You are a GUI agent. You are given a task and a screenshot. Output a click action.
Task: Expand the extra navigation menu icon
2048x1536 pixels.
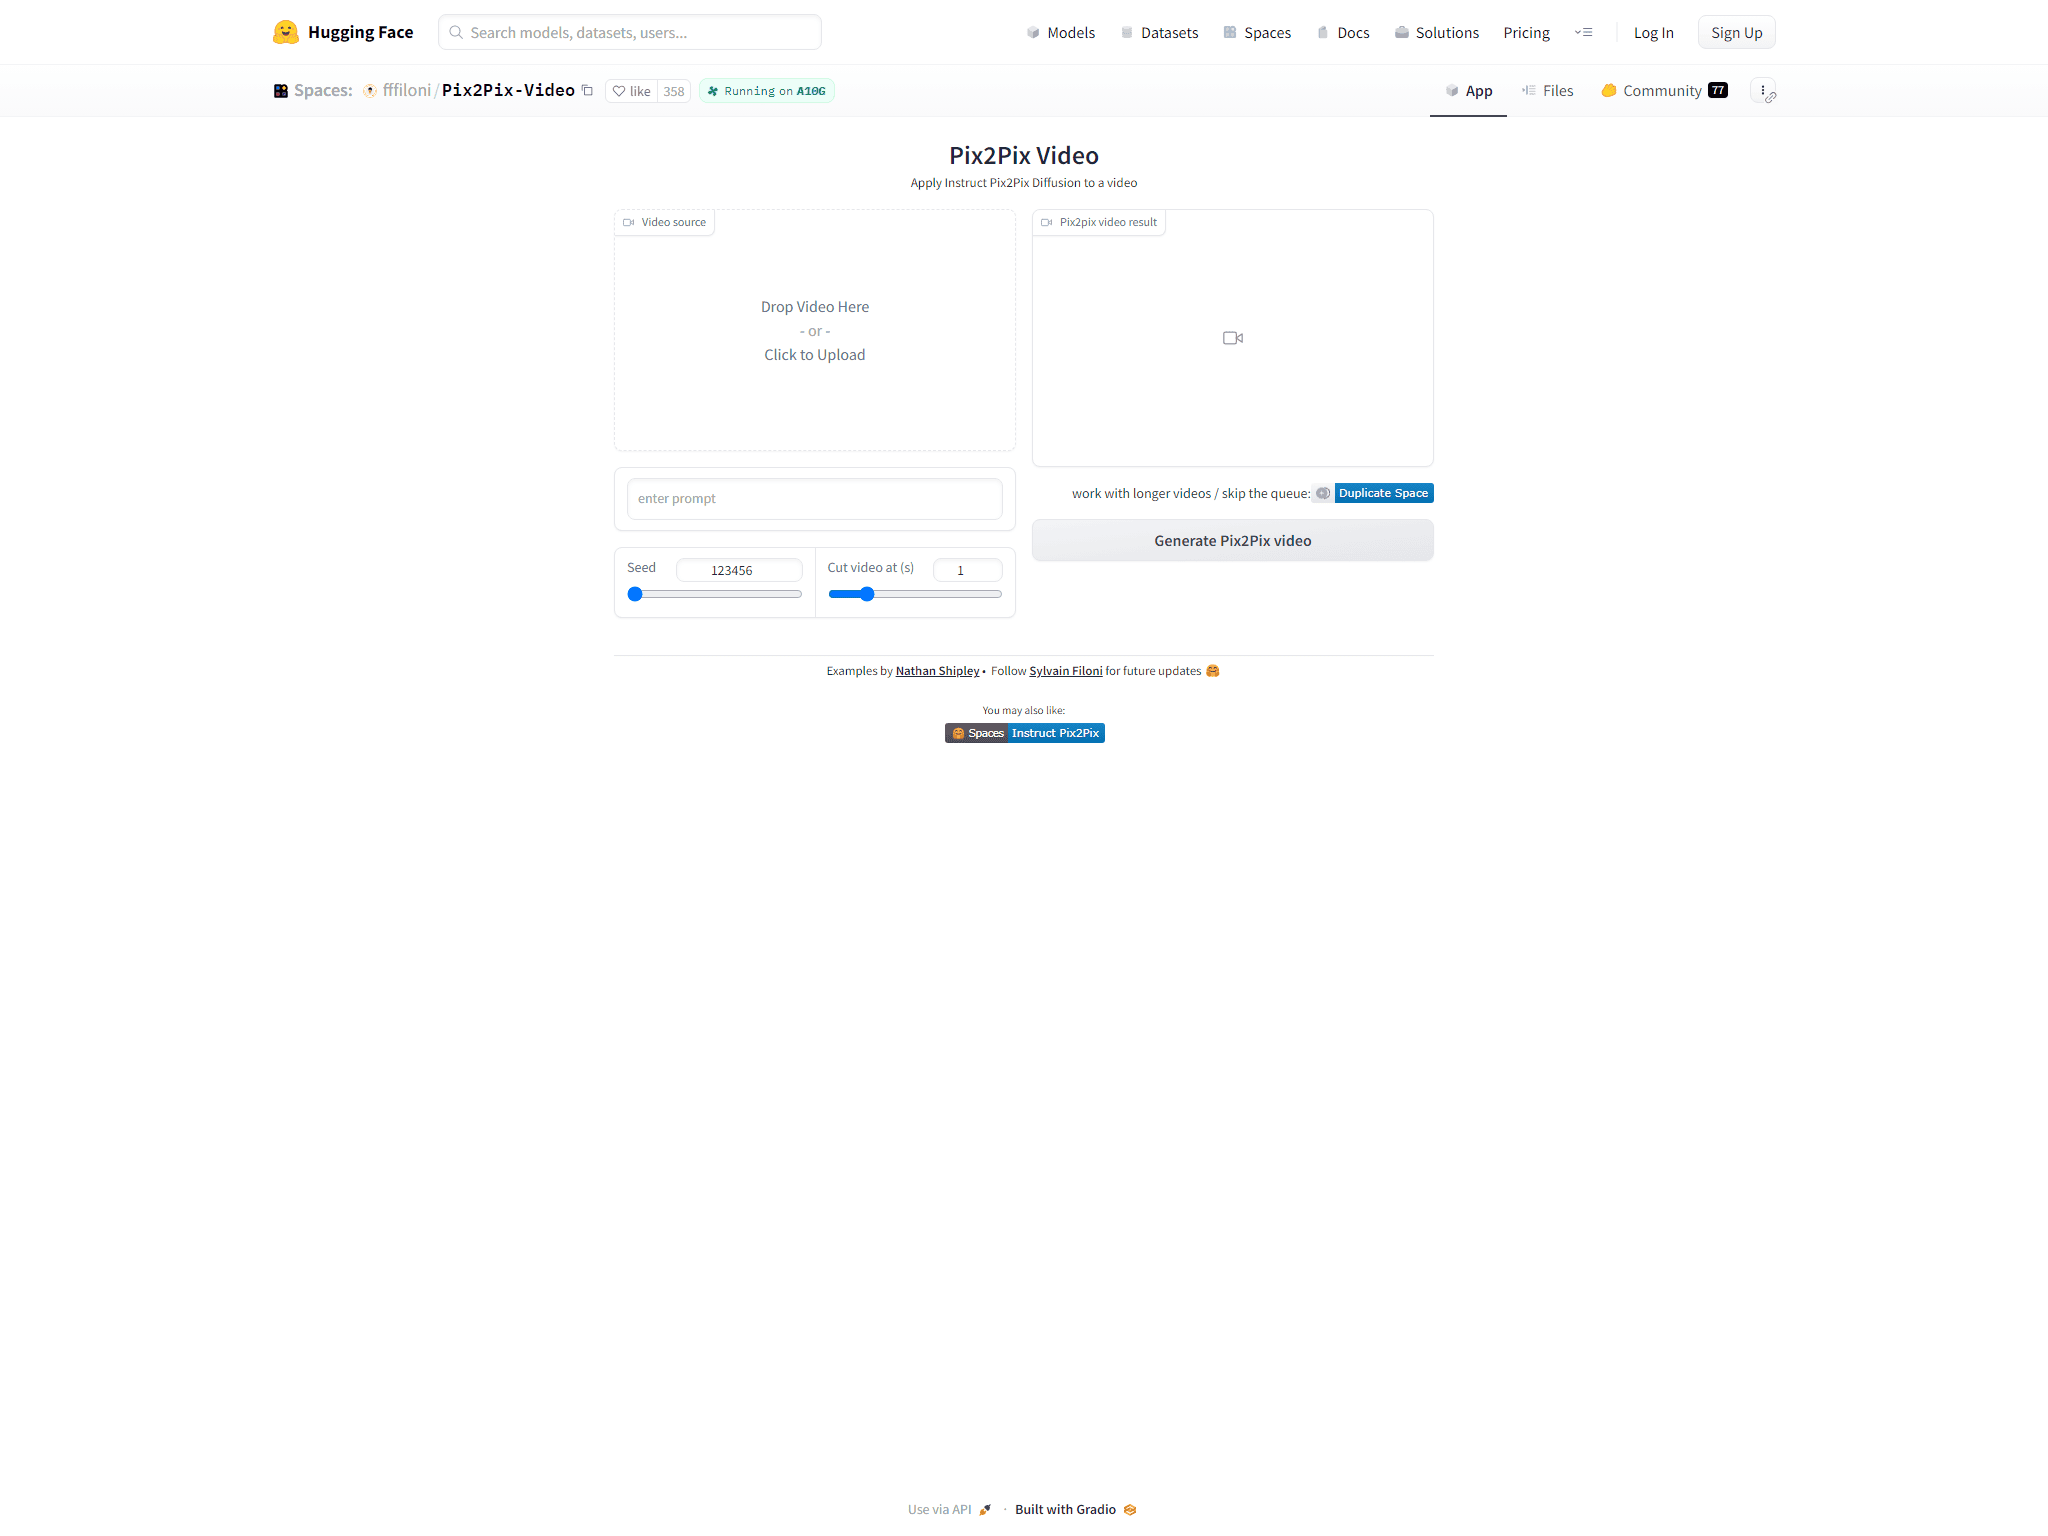tap(1583, 33)
